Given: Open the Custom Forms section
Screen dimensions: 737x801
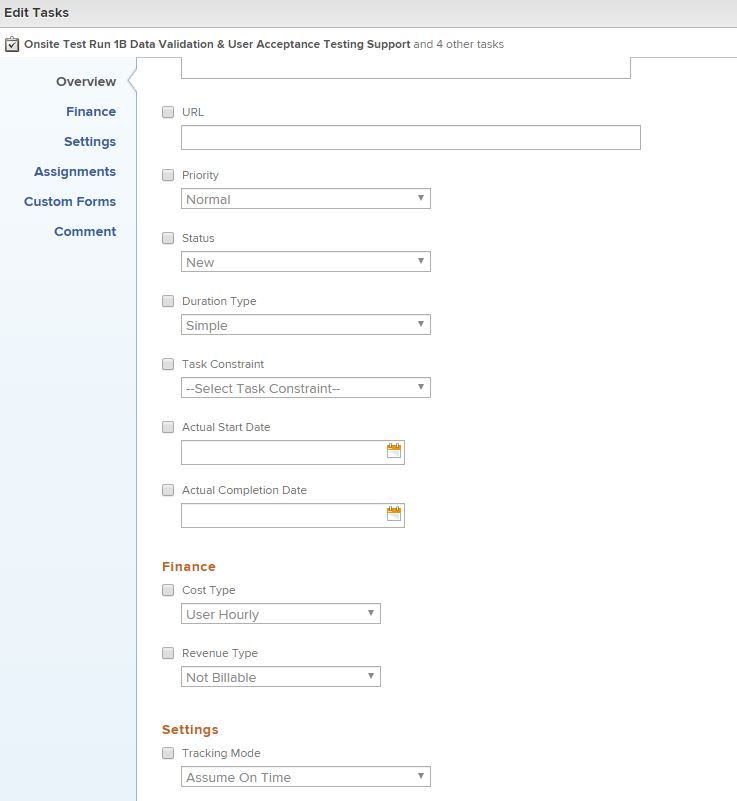Looking at the screenshot, I should [70, 202].
